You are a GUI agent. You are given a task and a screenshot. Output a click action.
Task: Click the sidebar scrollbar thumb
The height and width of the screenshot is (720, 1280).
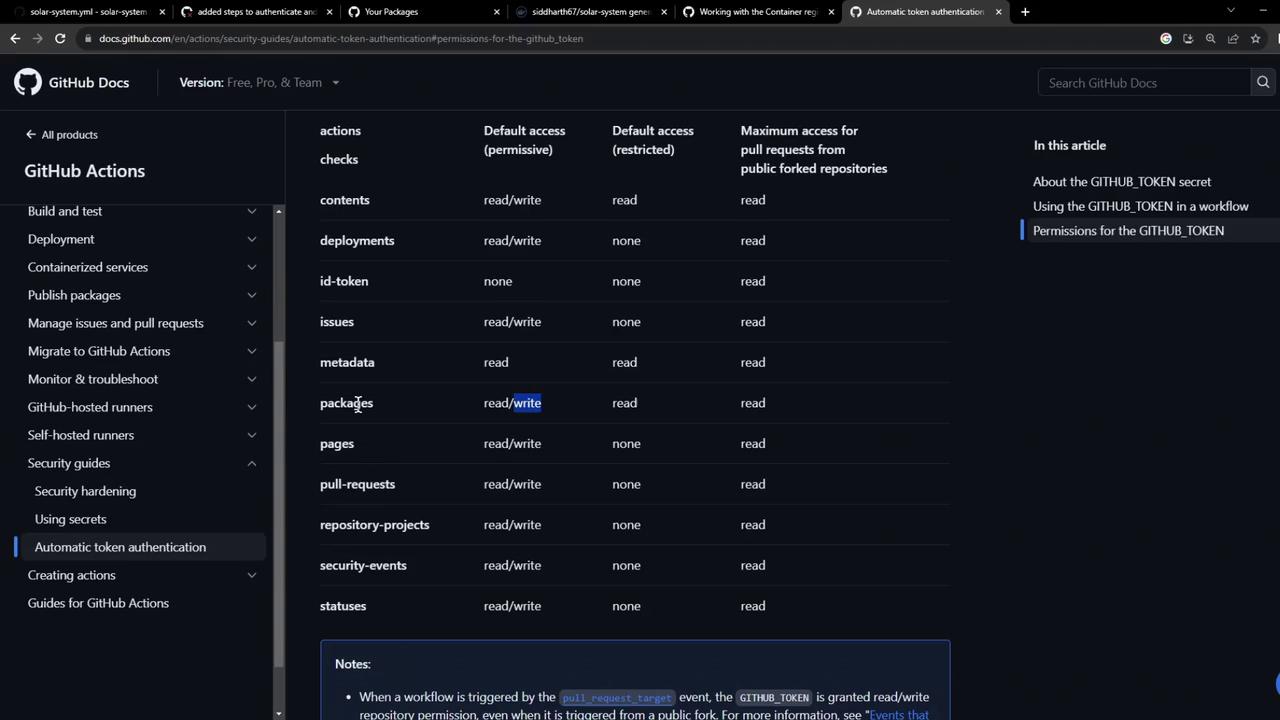tap(278, 504)
